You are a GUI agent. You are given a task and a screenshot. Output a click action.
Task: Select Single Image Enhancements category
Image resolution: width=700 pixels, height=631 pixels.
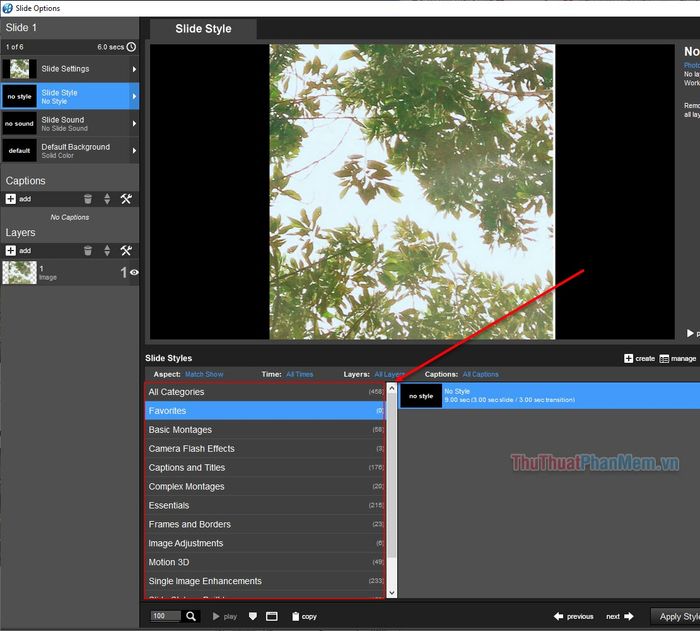pyautogui.click(x=265, y=581)
